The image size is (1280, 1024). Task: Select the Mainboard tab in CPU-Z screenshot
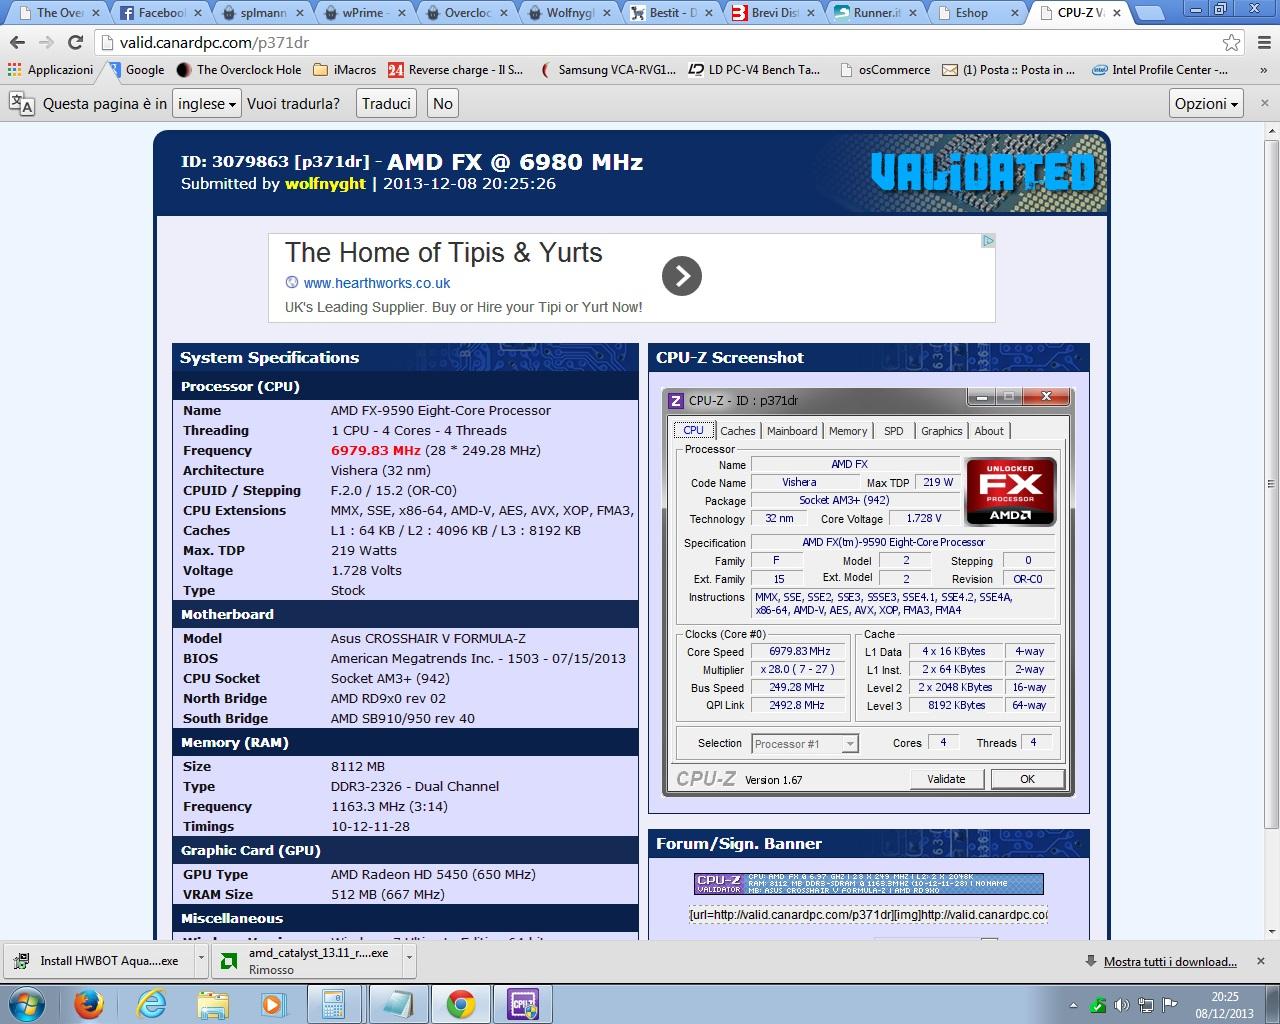[792, 431]
